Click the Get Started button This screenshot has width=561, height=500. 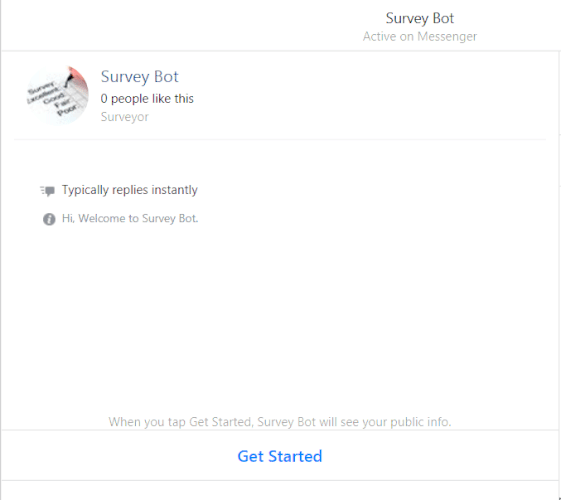pos(280,456)
